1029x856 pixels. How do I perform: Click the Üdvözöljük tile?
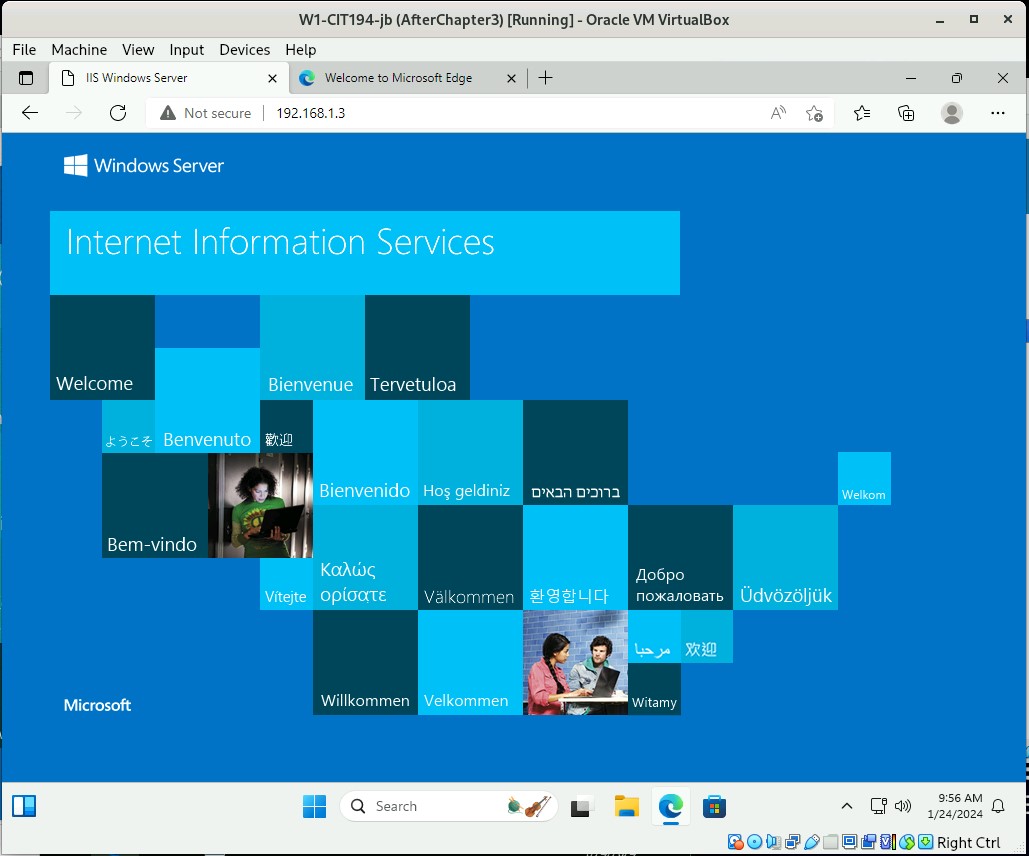click(786, 557)
